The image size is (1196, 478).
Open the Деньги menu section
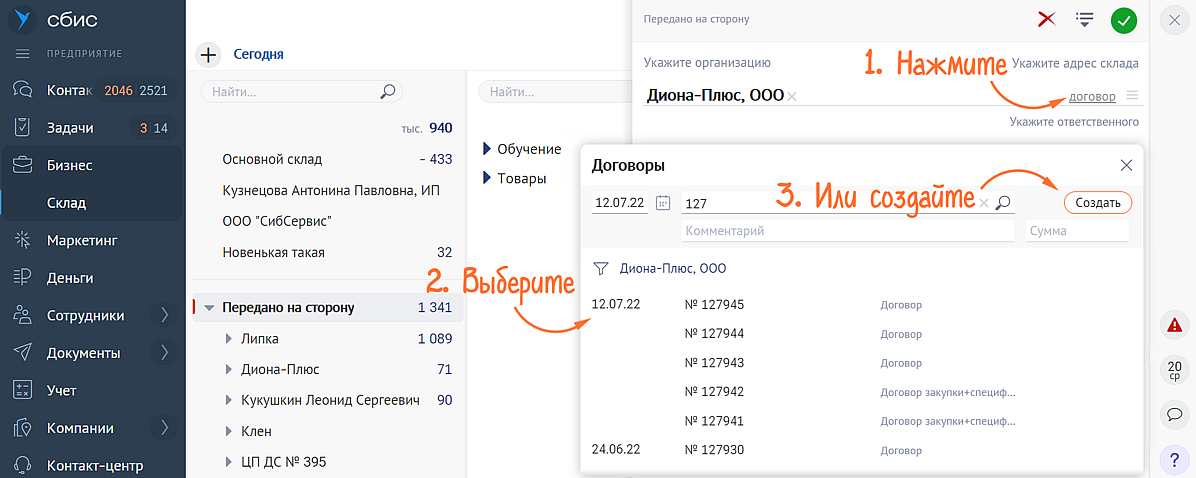point(70,278)
